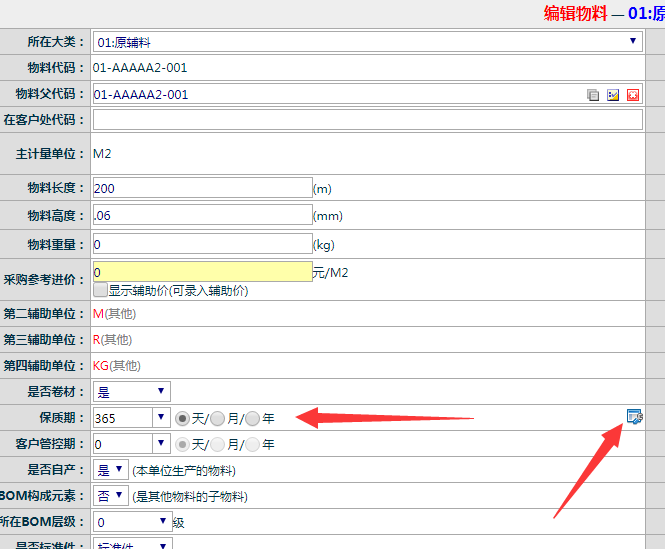The image size is (665, 549).
Task: Open the 是否自产 dropdown
Action: click(110, 469)
